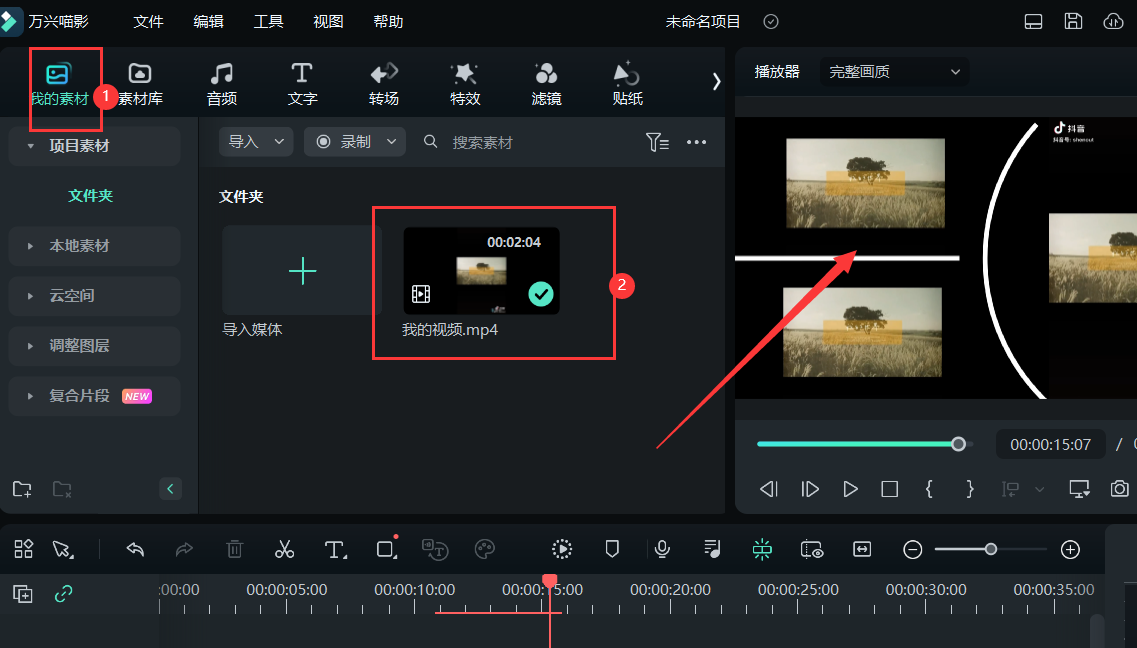1137x648 pixels.
Task: Collapse the 项目素材 tree section
Action: coord(30,146)
